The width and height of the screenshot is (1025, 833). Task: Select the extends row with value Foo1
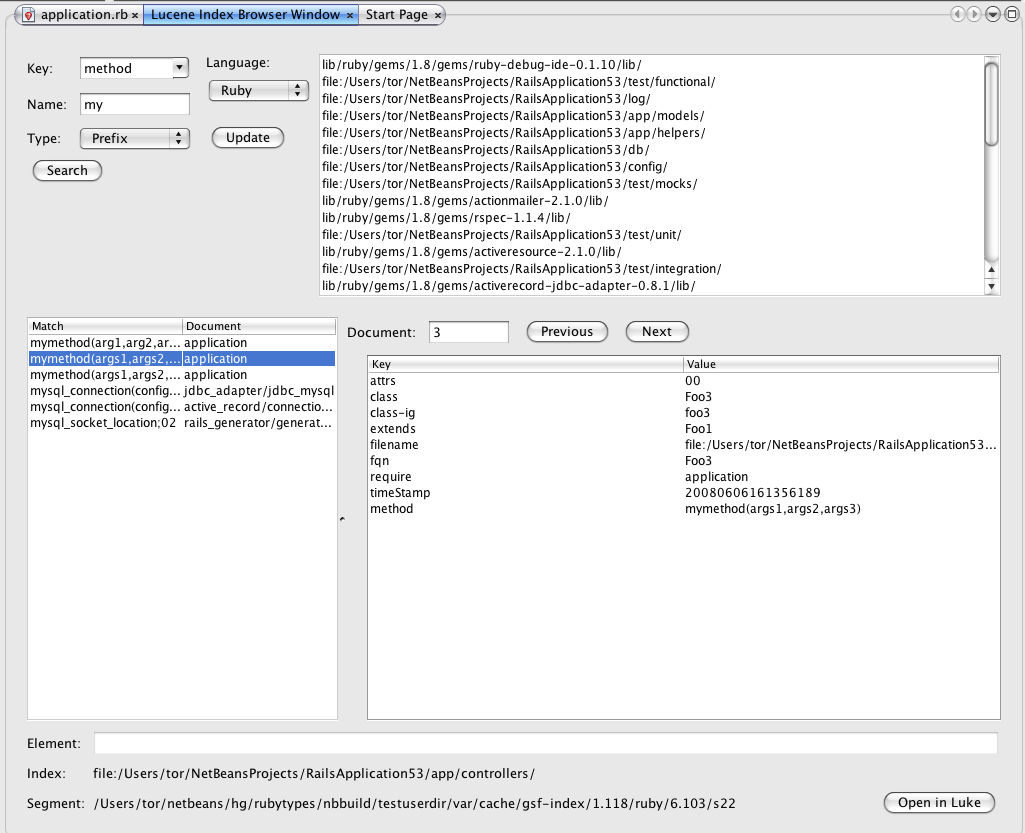(683, 429)
